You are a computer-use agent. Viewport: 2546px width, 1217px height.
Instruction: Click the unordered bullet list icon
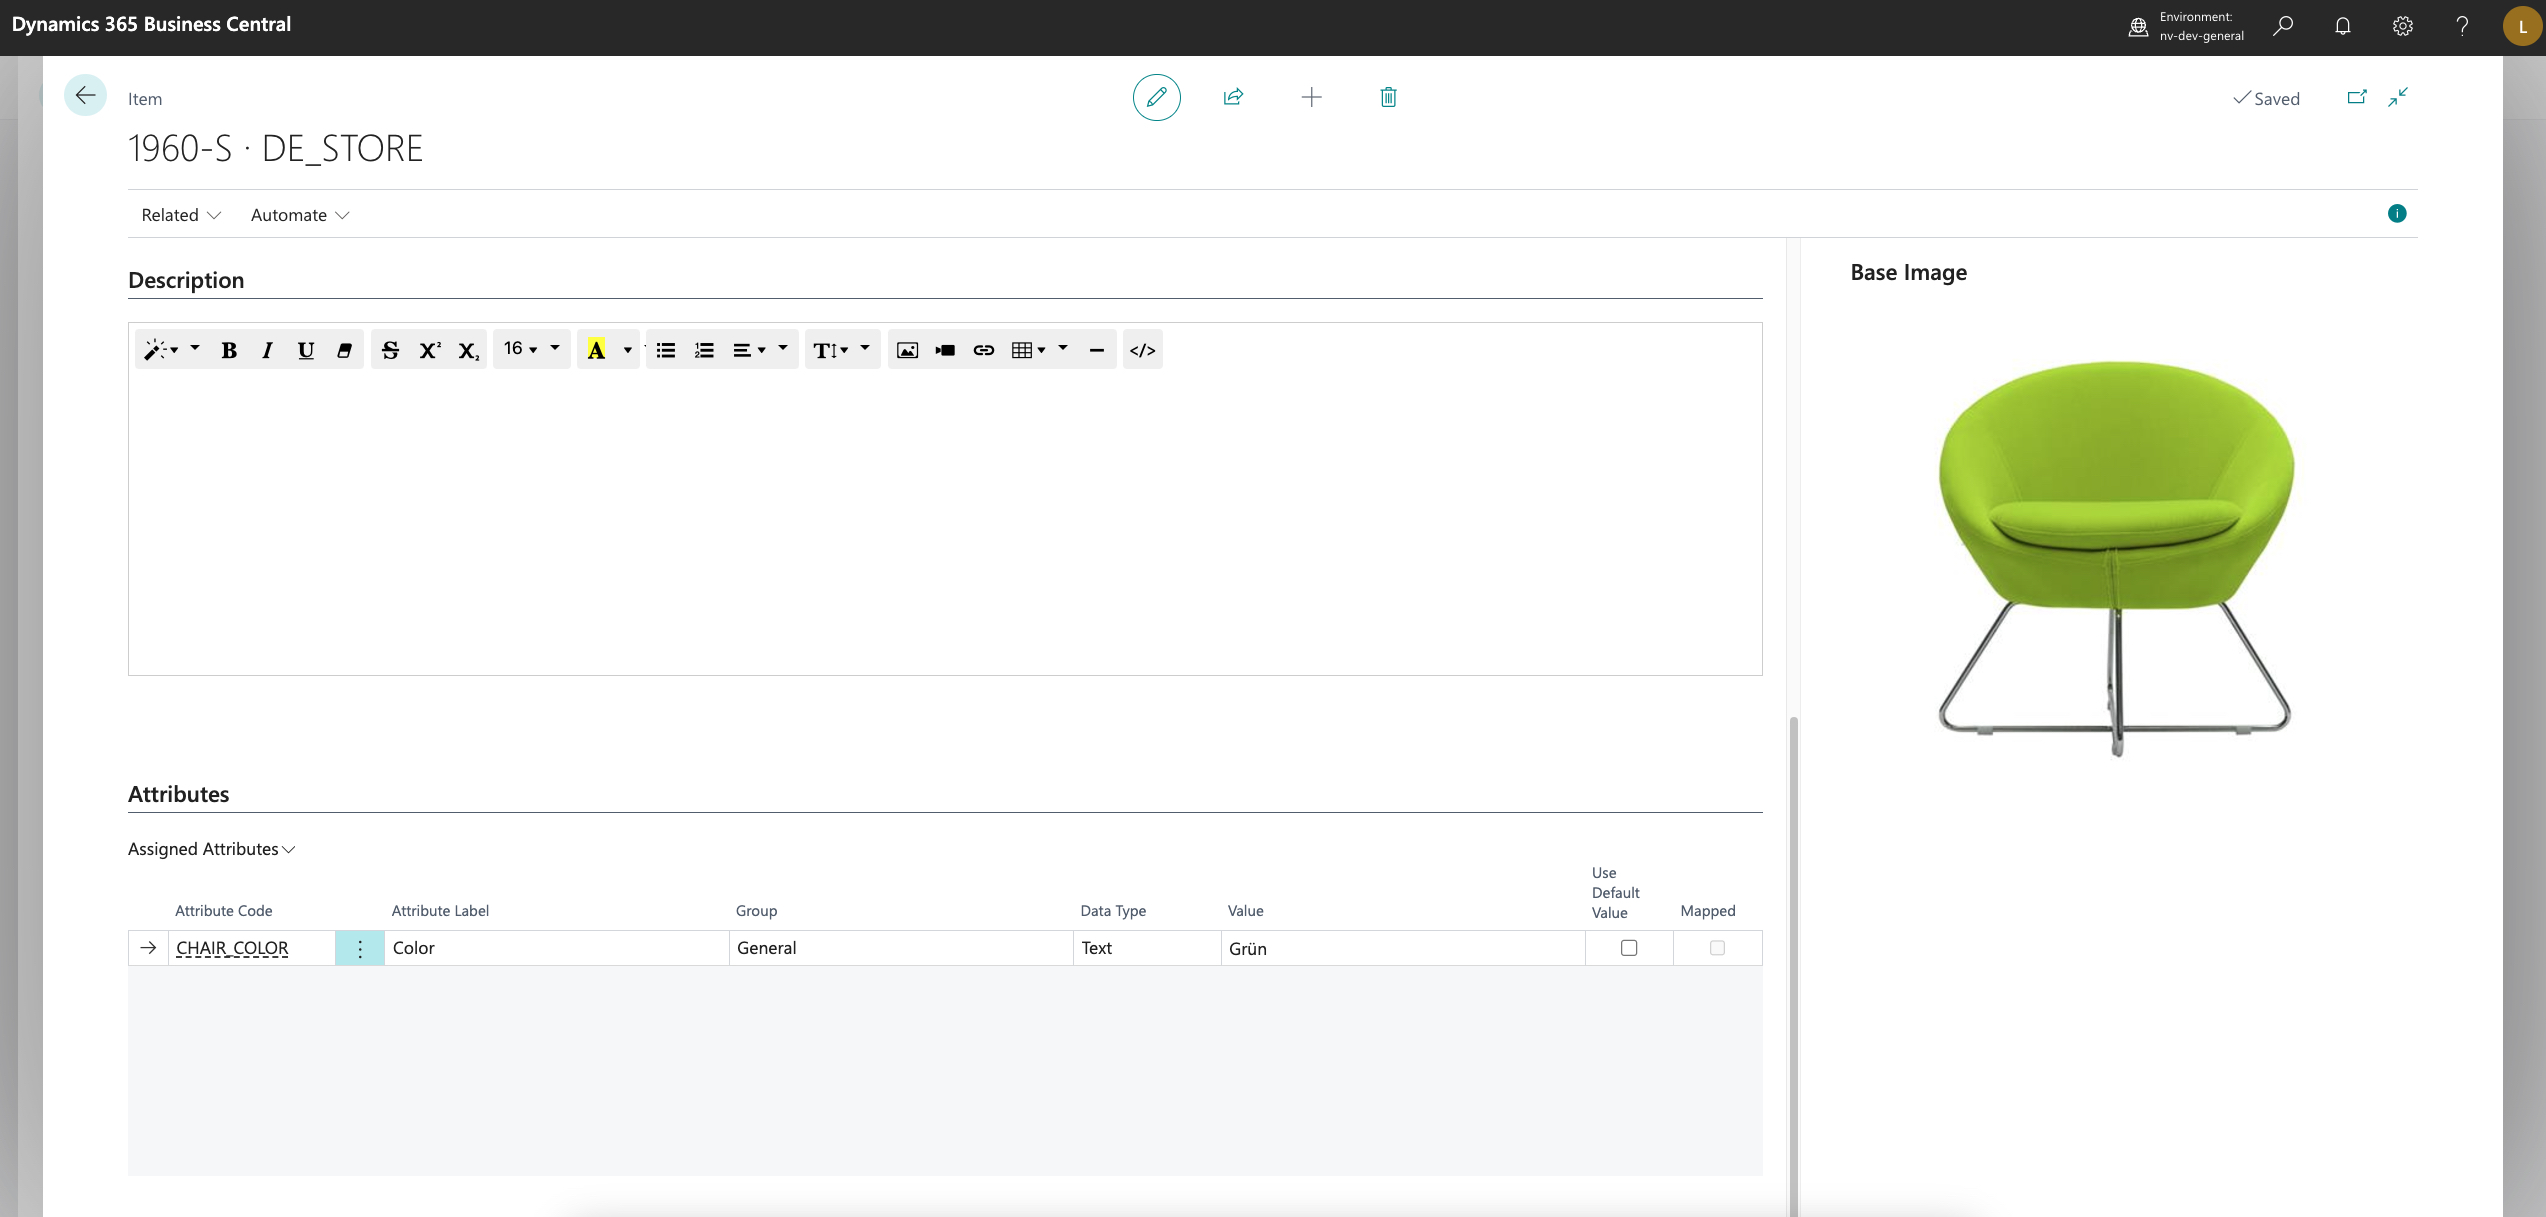click(666, 350)
